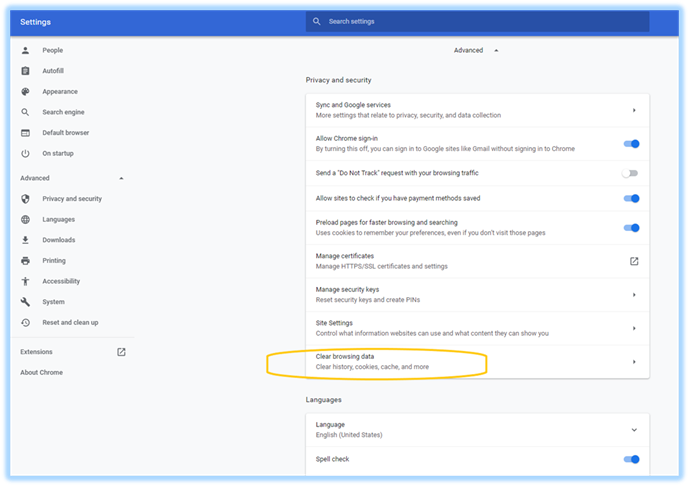Viewport: 689px width, 486px height.
Task: Click the Search settings input field
Action: coord(477,21)
